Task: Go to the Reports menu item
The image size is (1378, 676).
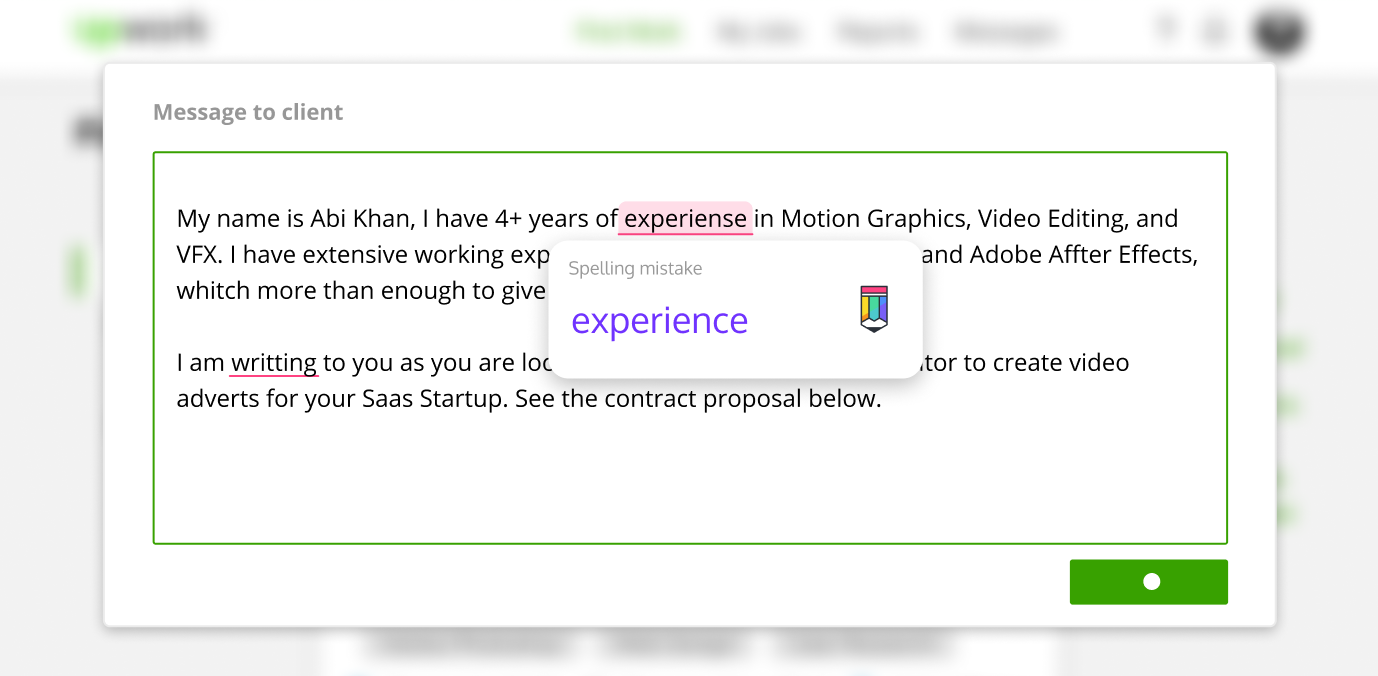Action: 877,32
